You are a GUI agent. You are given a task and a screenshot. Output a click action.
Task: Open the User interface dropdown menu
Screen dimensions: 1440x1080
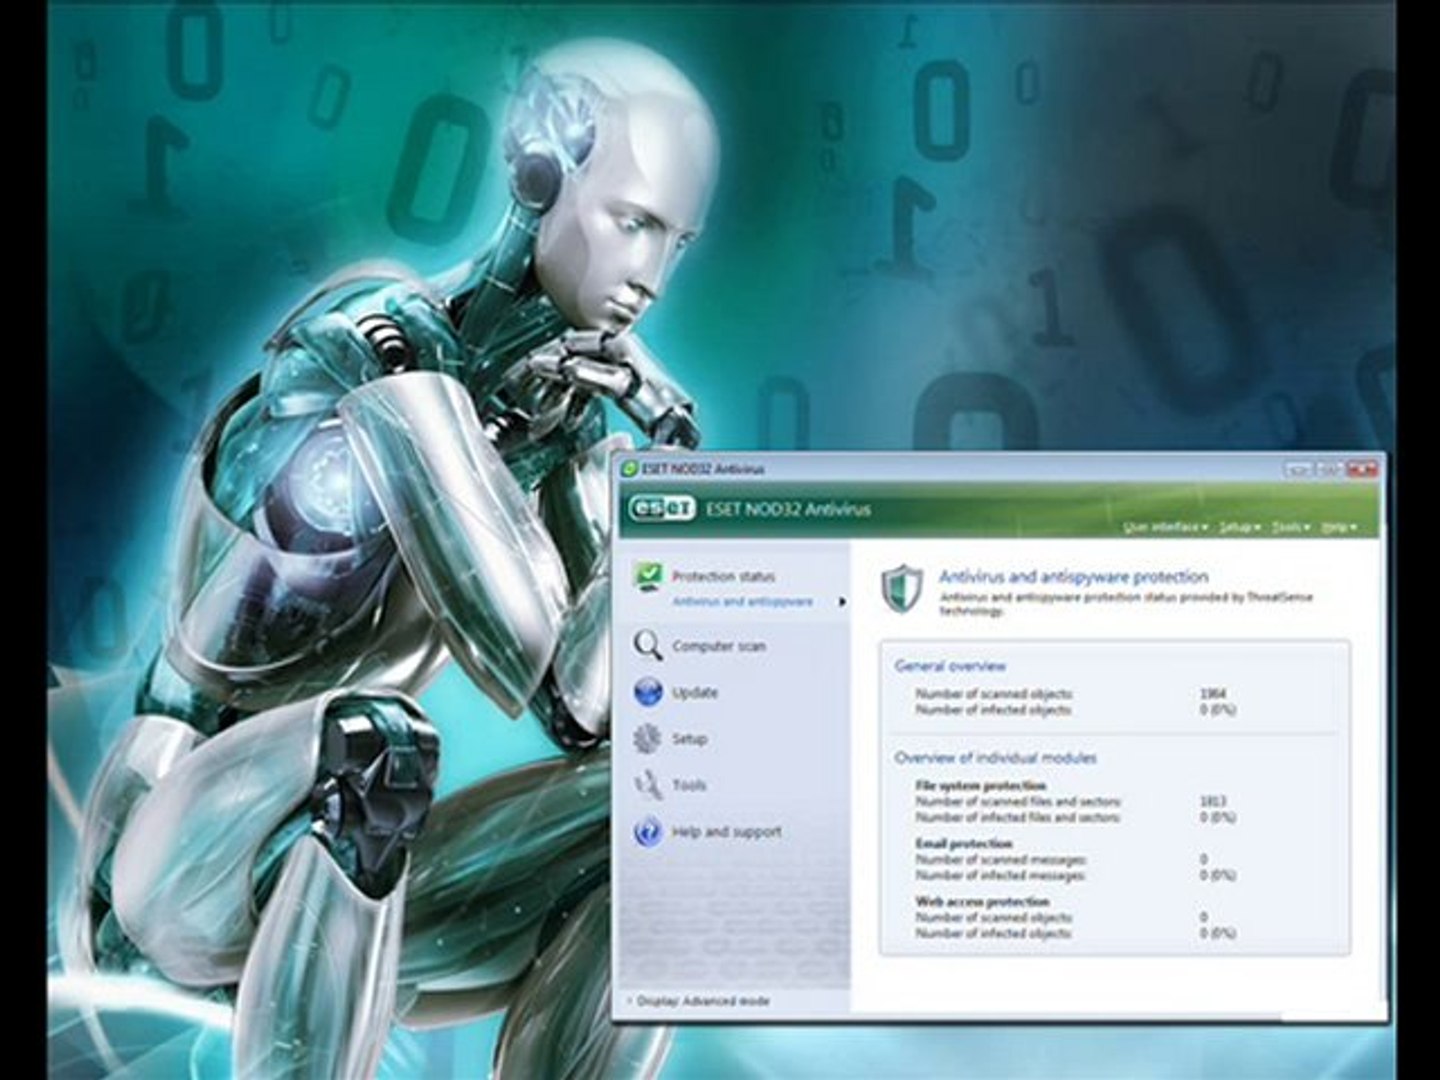point(1165,527)
